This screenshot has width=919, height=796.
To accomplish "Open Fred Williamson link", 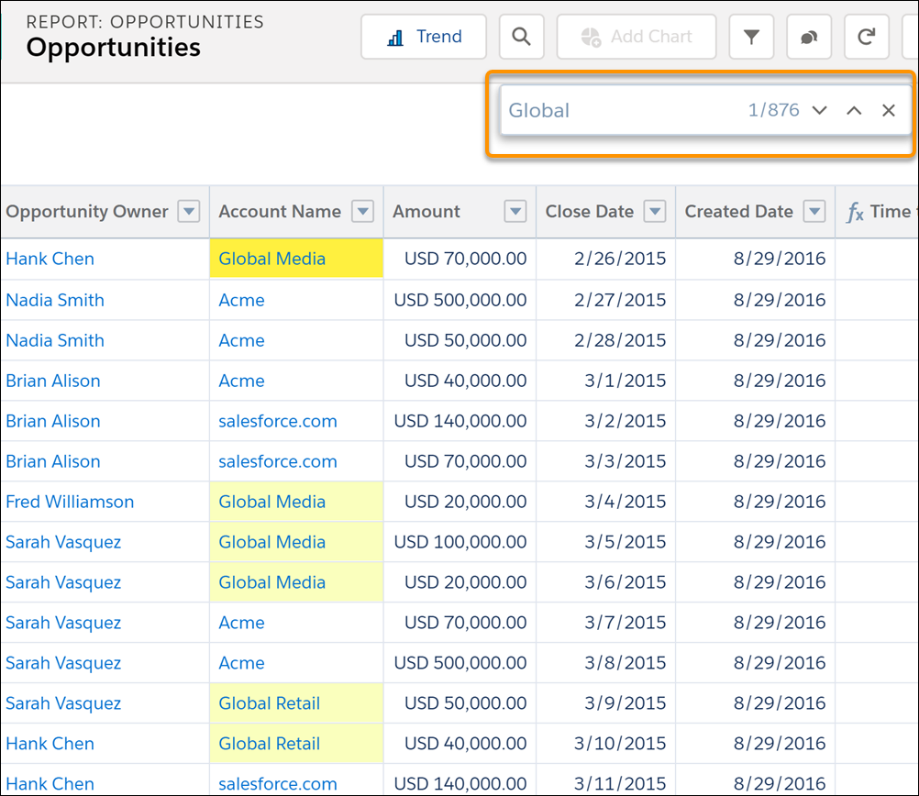I will coord(70,502).
